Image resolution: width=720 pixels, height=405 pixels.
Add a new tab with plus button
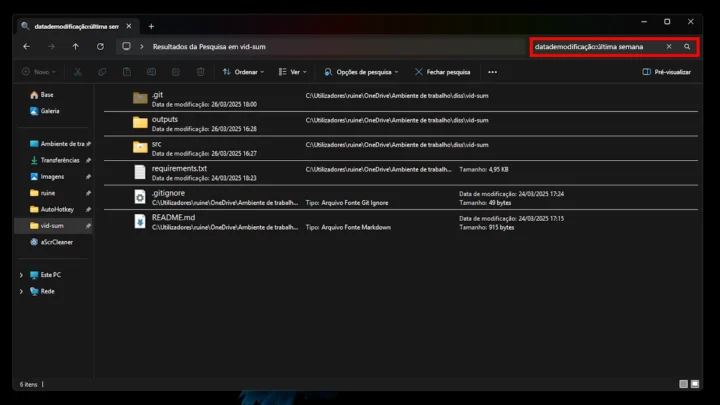click(x=151, y=27)
